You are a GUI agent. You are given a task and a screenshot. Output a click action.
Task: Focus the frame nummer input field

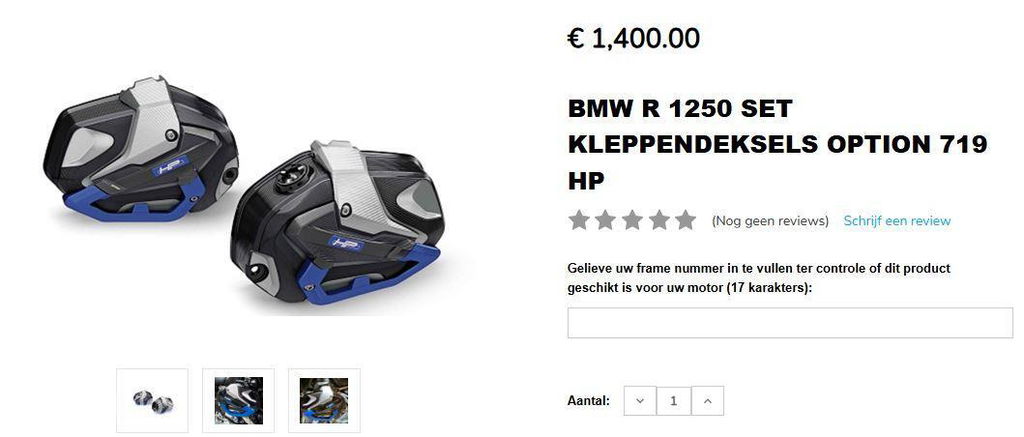790,323
